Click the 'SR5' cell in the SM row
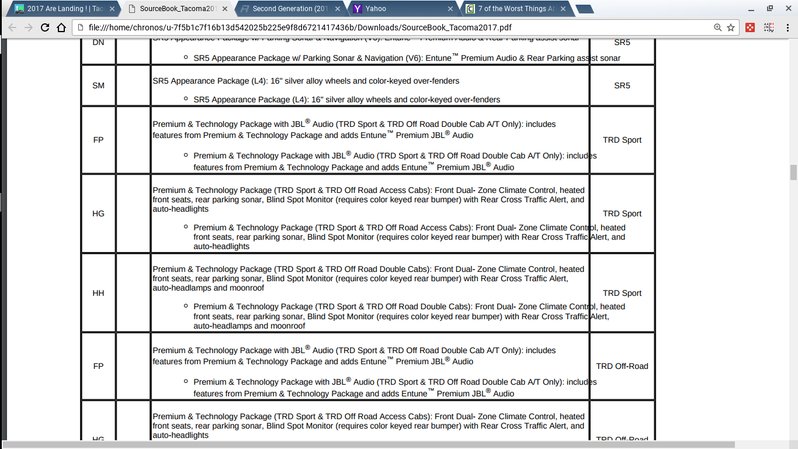Screen dimensions: 798x449 [622, 86]
